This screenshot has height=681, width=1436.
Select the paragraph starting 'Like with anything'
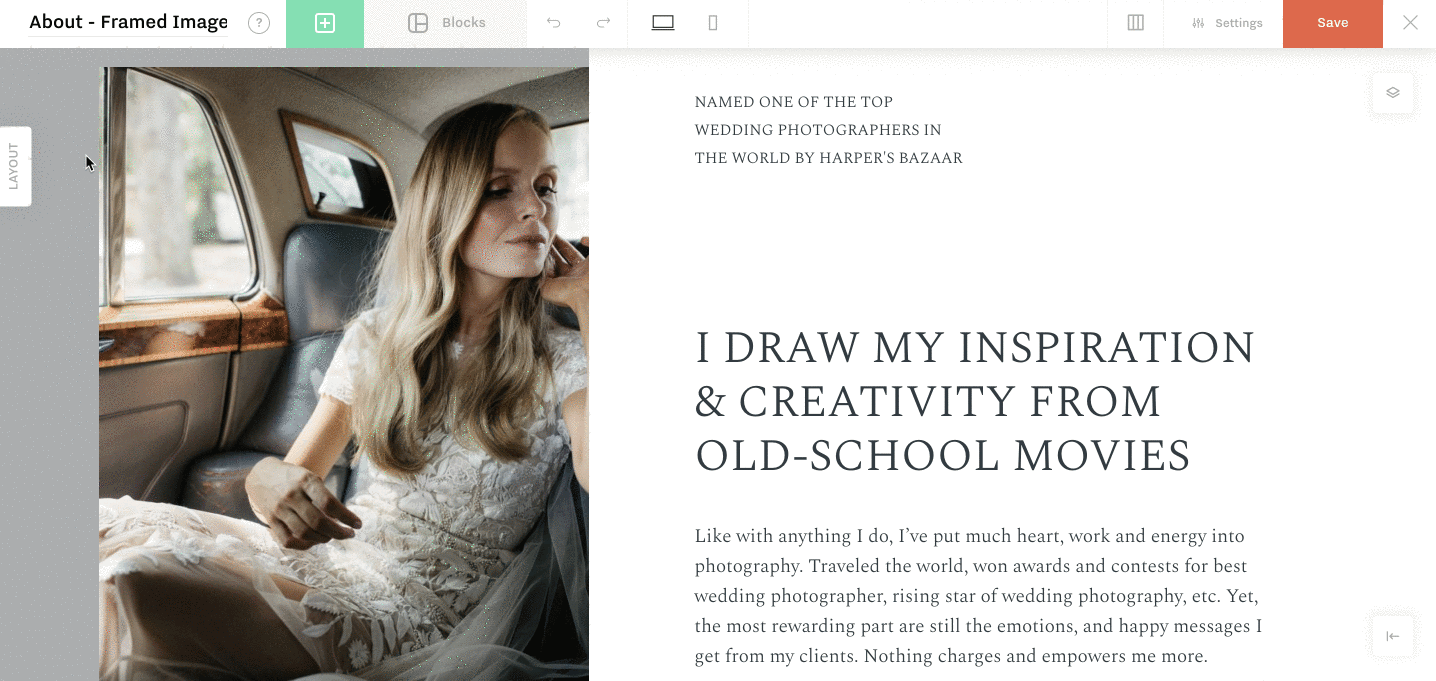pyautogui.click(x=978, y=596)
